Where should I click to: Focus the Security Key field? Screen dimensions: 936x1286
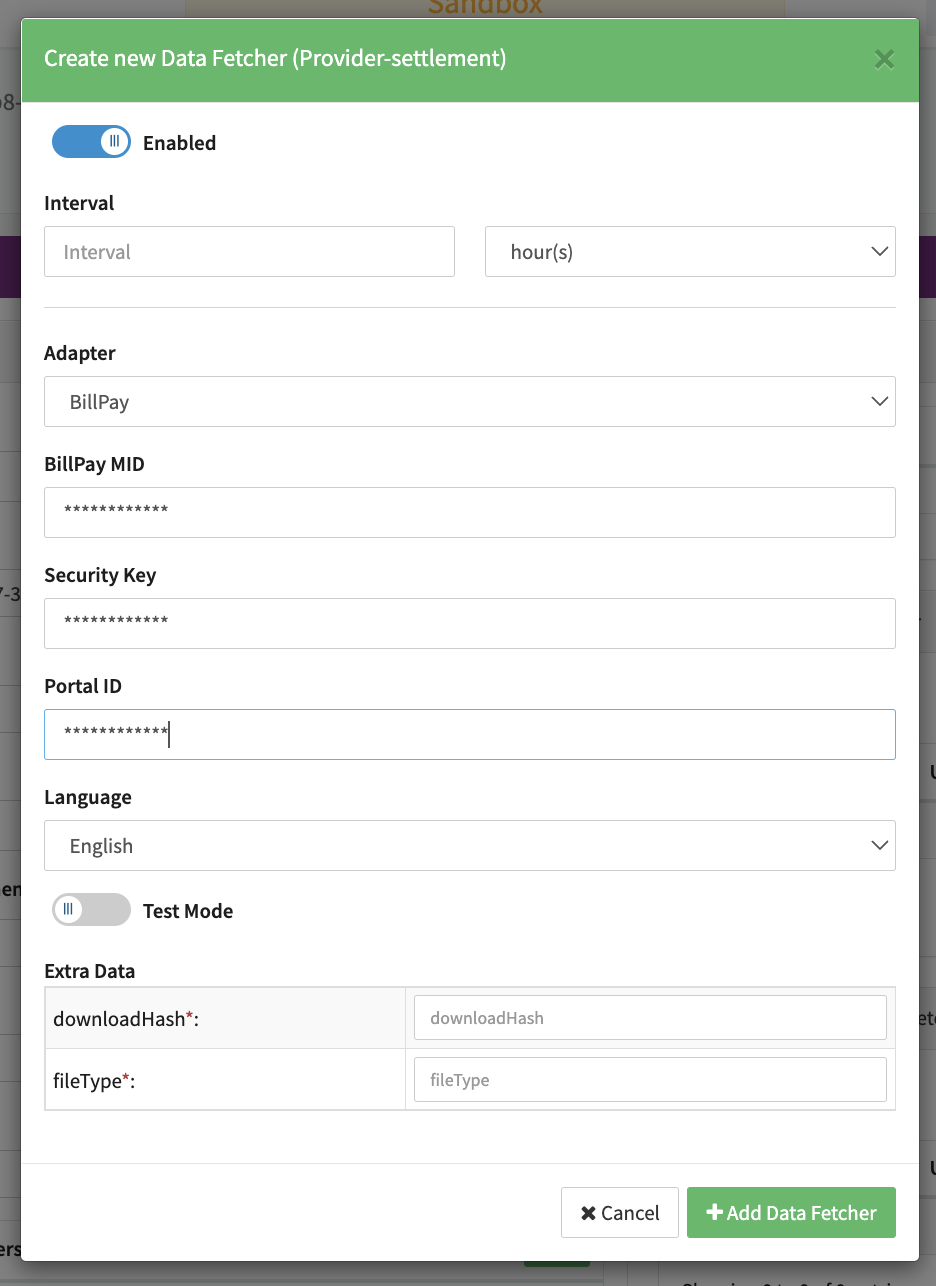pos(469,623)
